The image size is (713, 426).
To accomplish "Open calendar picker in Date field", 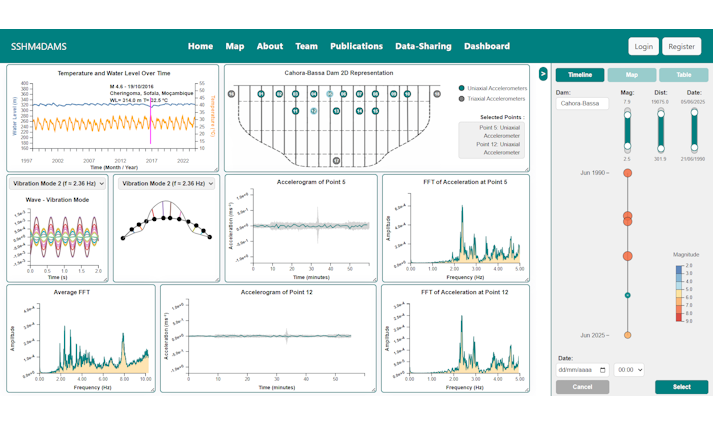I will [602, 370].
